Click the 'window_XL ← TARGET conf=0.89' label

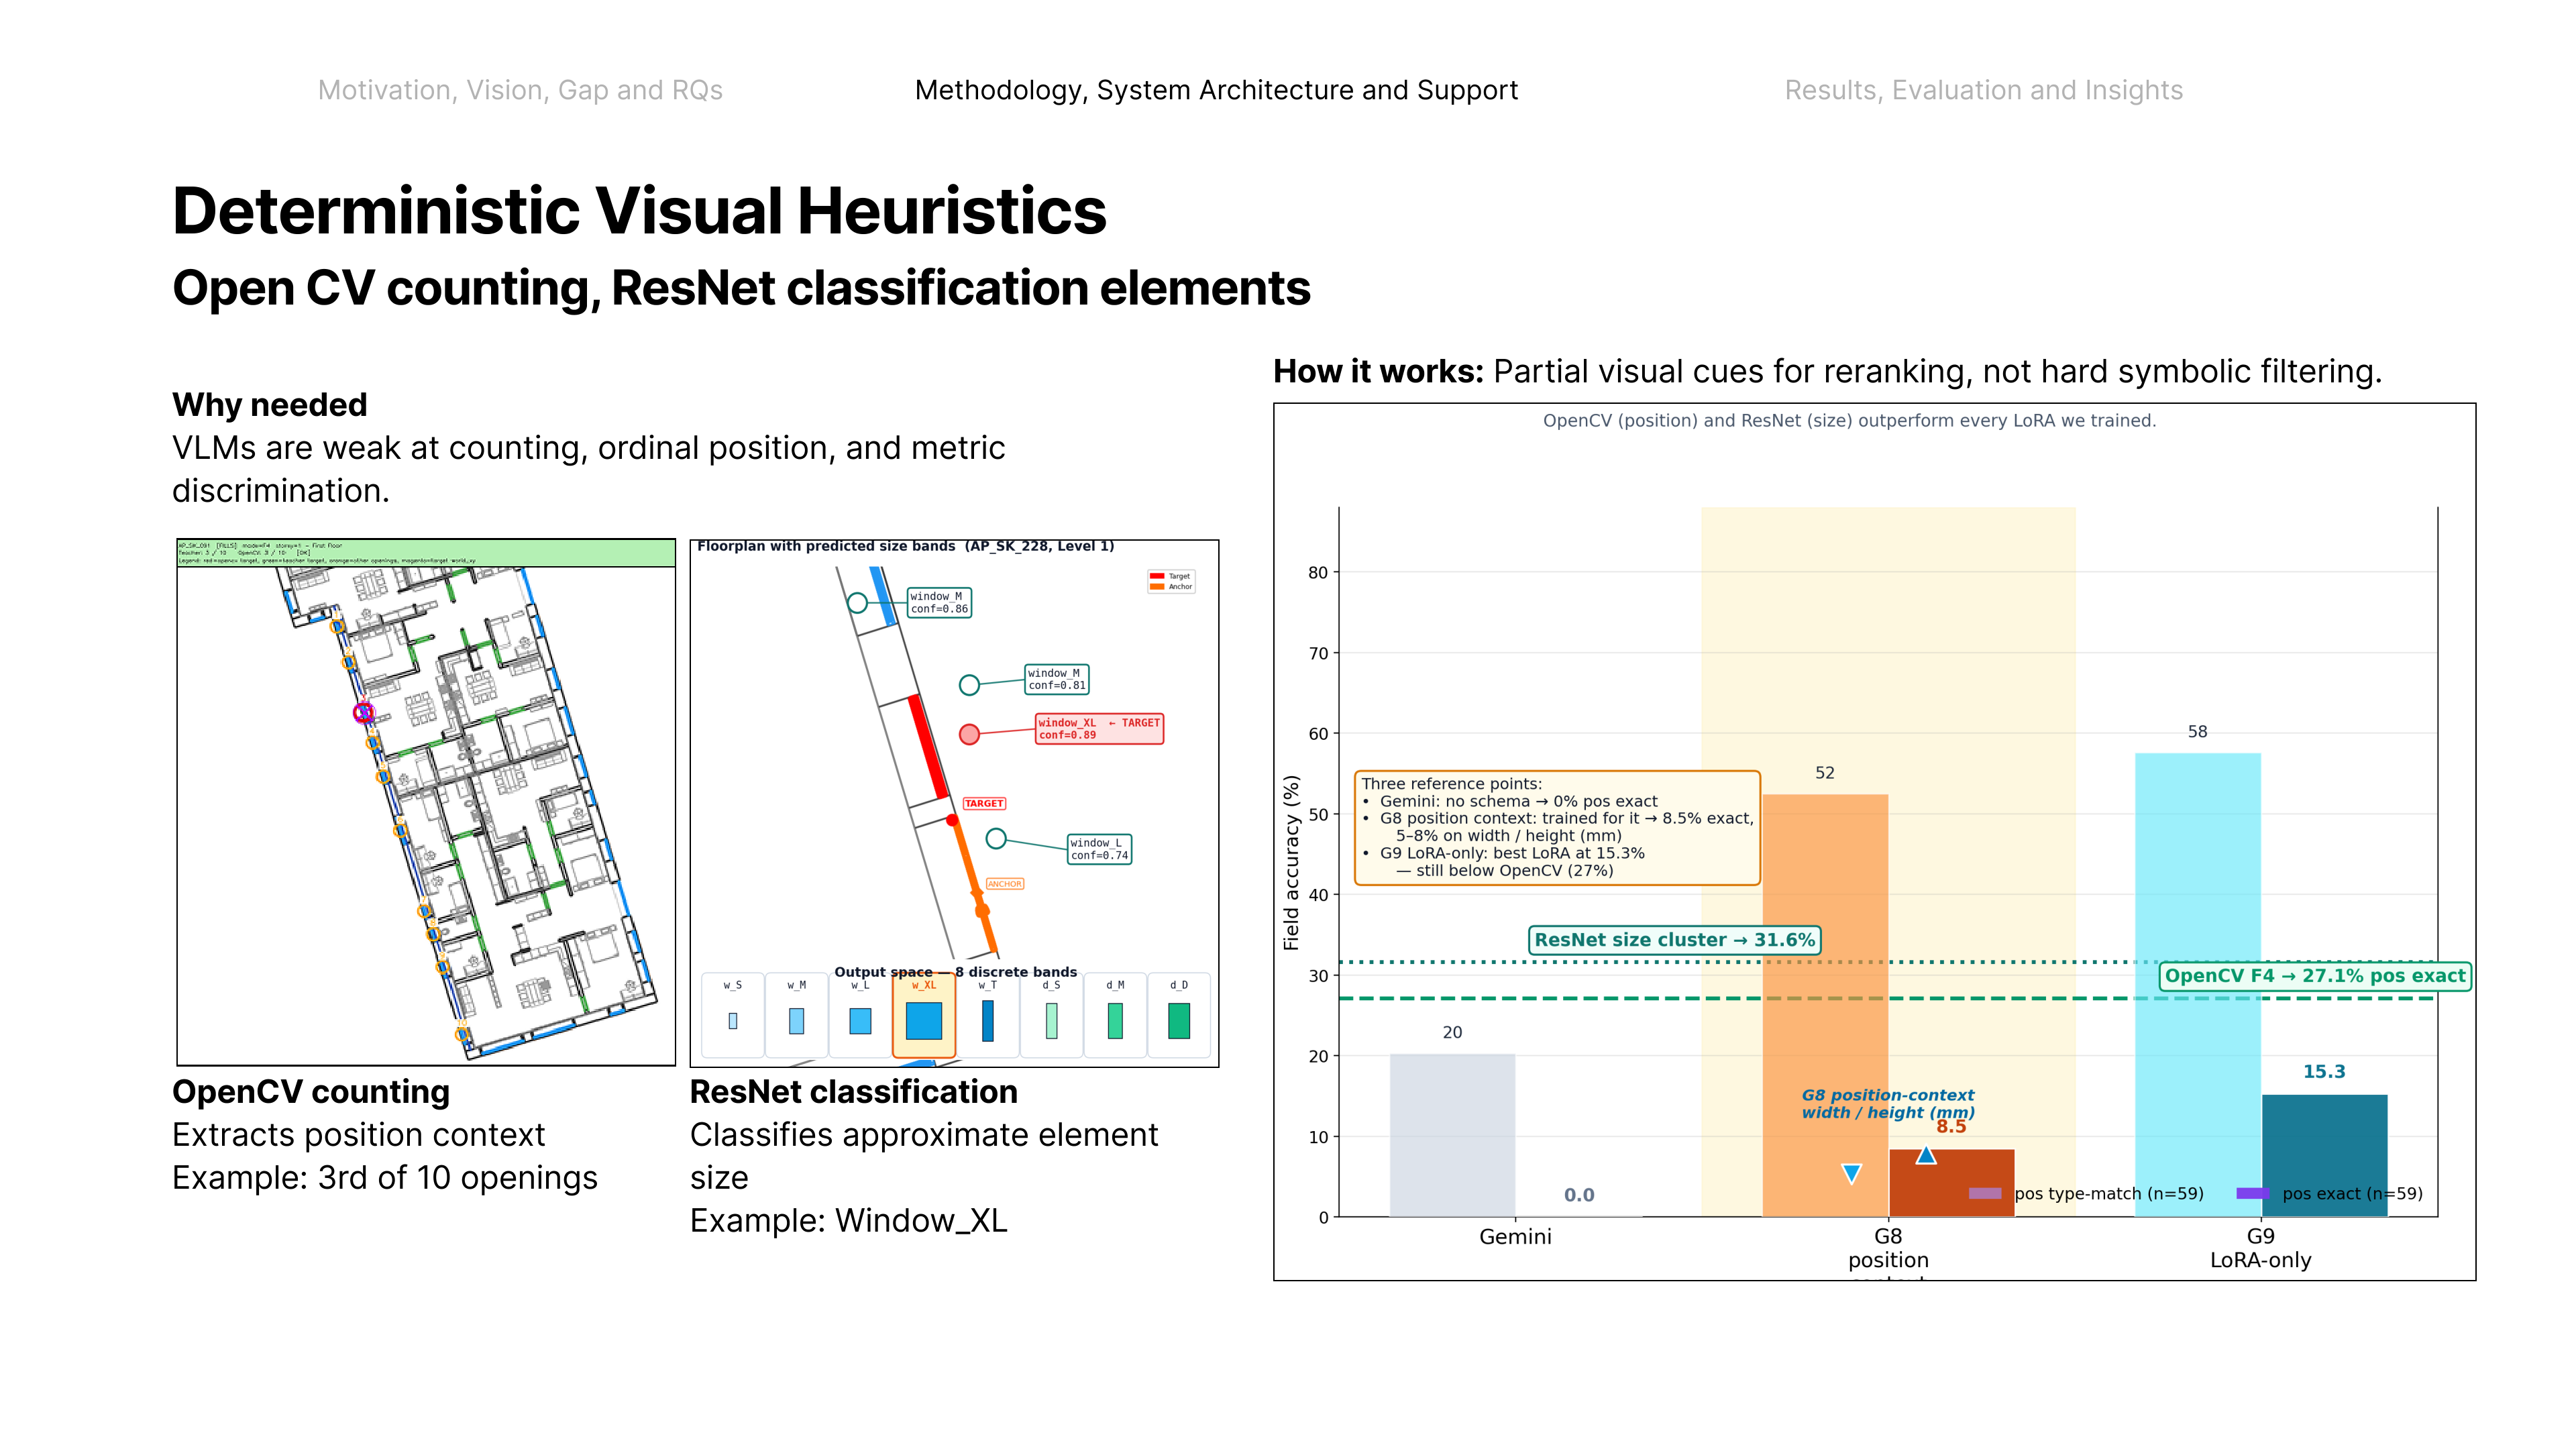coord(1099,729)
